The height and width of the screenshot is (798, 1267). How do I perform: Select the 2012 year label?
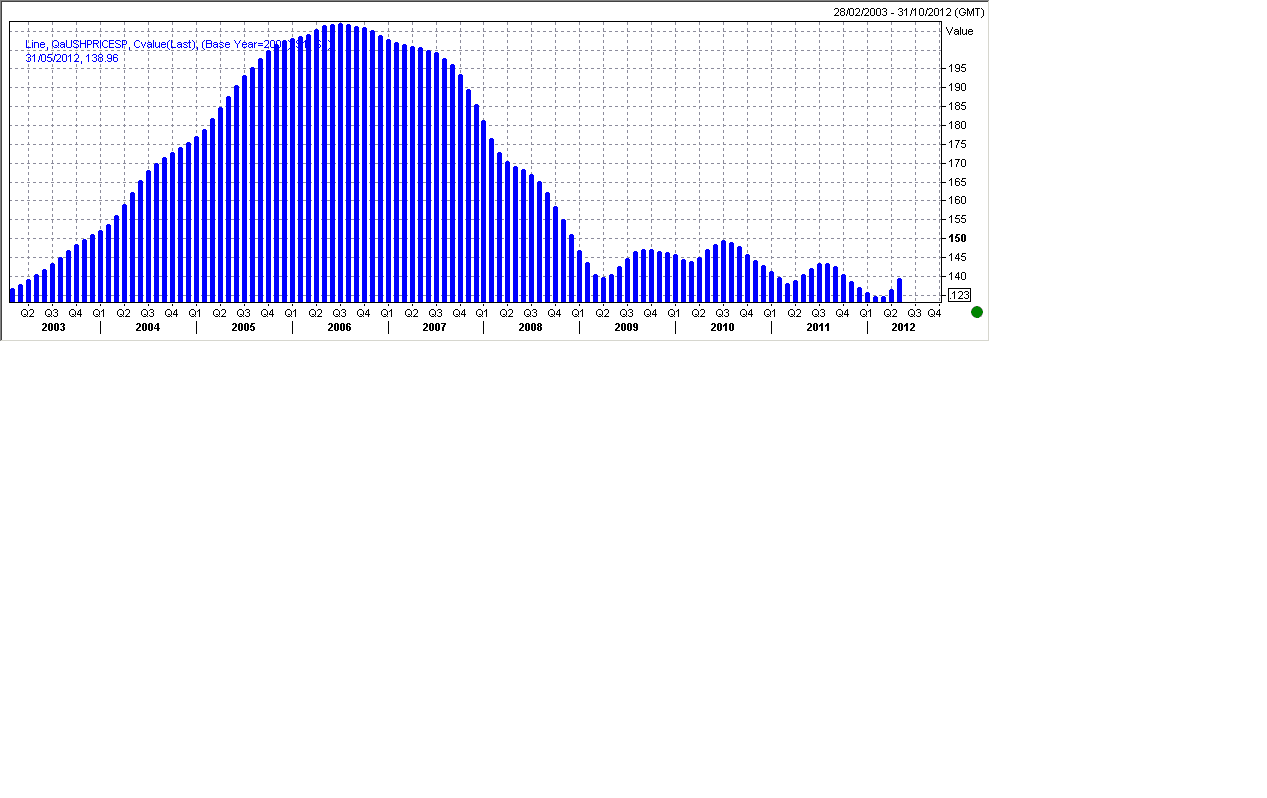(x=903, y=327)
